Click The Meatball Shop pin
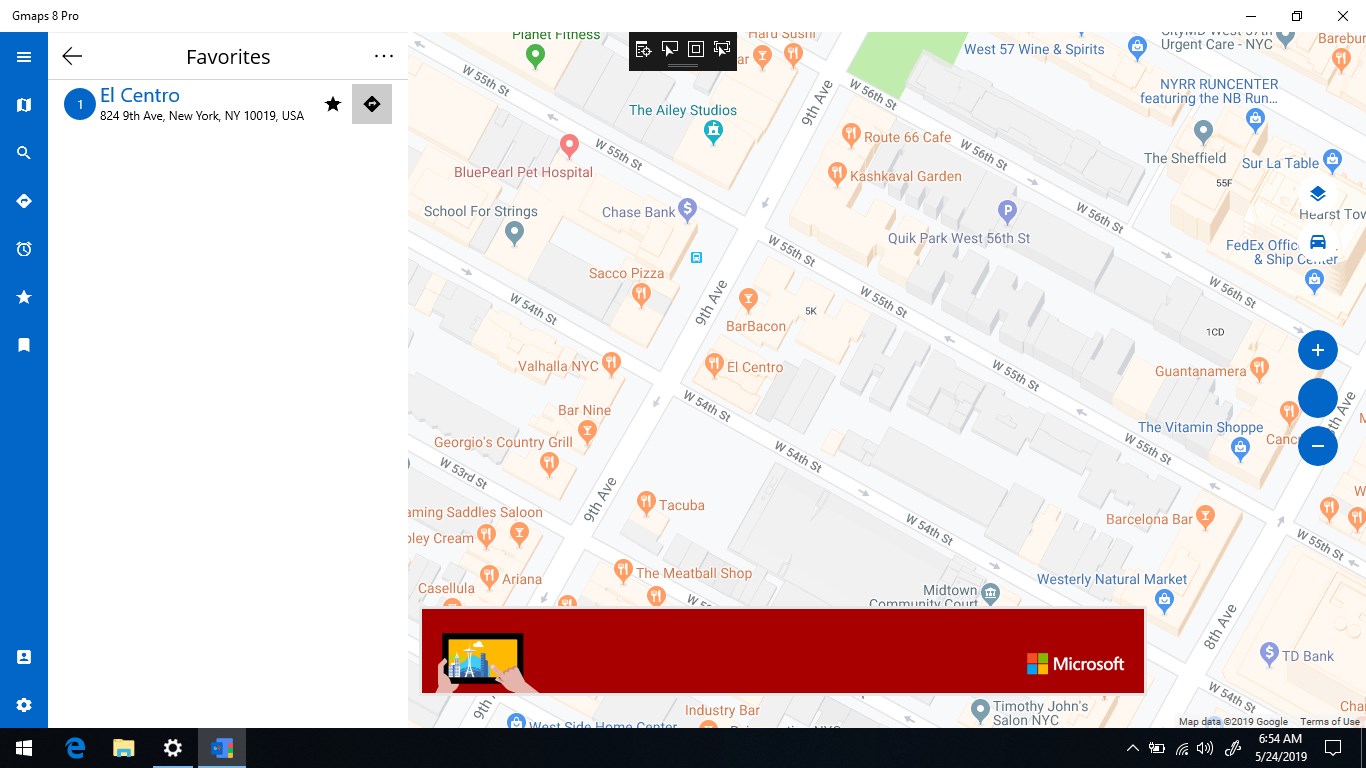Viewport: 1366px width, 768px height. click(x=623, y=571)
